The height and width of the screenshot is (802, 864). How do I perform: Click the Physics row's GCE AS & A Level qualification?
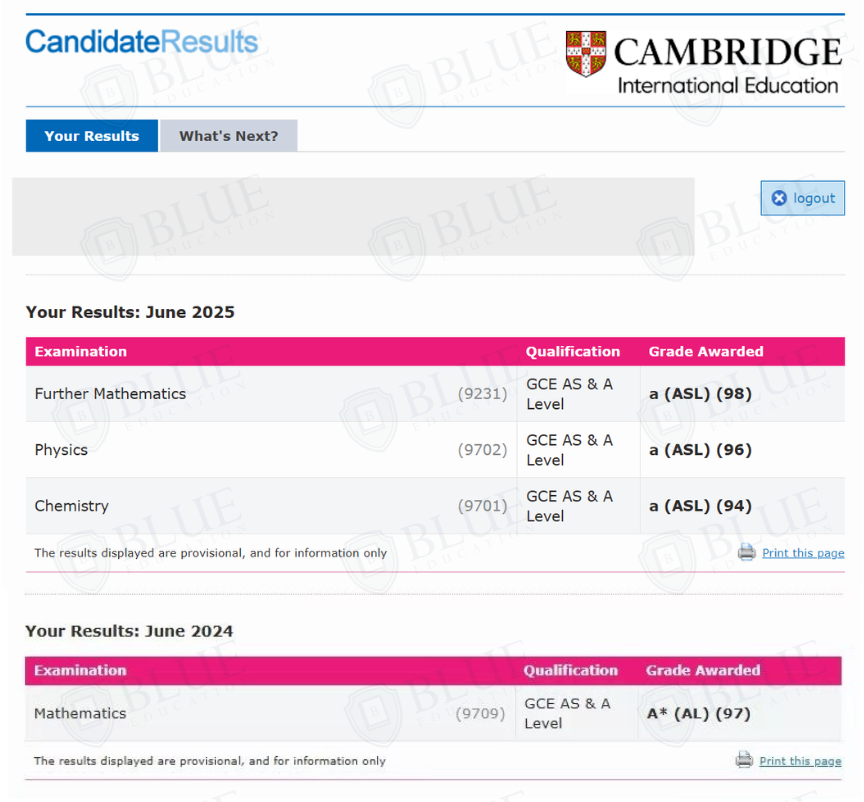click(x=569, y=450)
